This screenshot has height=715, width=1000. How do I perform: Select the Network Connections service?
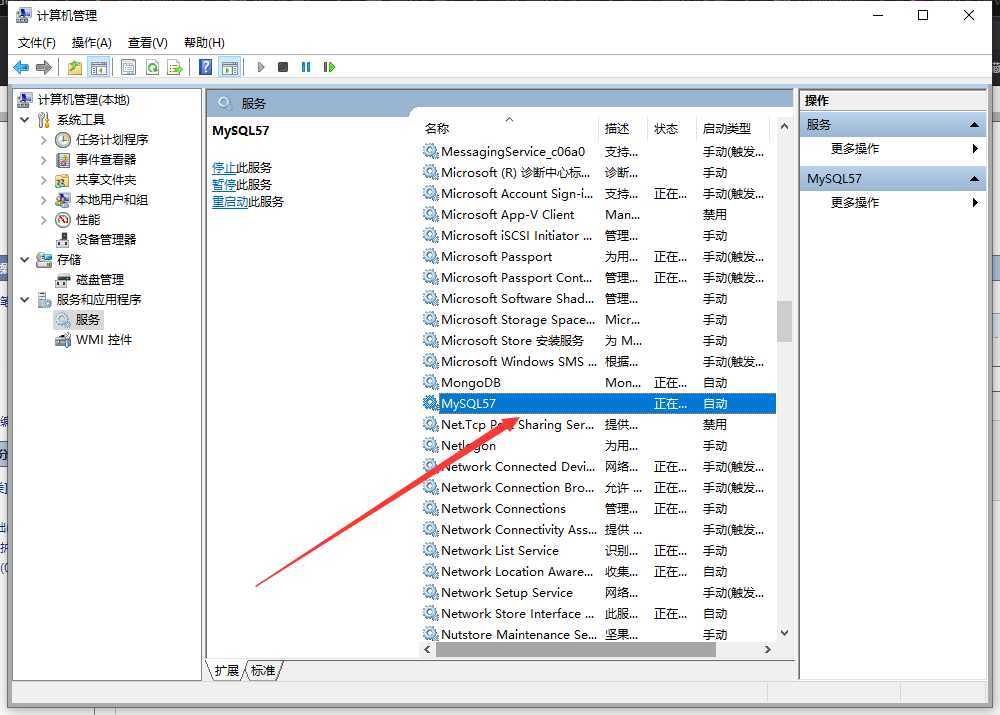click(x=598, y=508)
